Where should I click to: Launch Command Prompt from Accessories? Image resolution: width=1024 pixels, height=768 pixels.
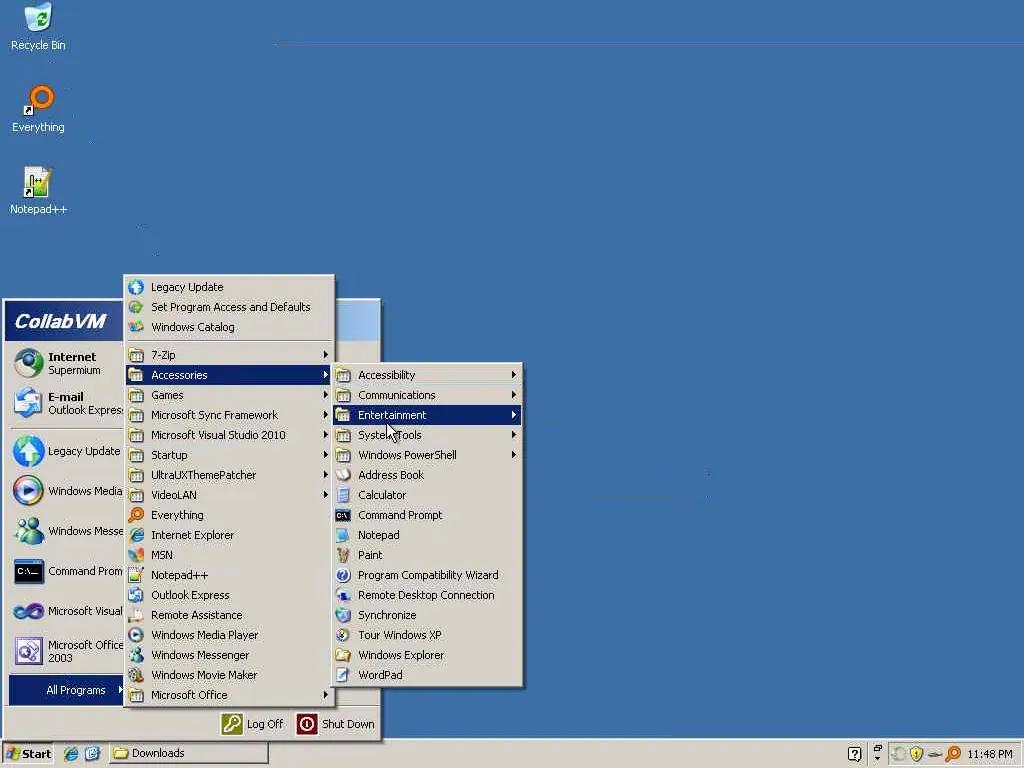(x=427, y=515)
